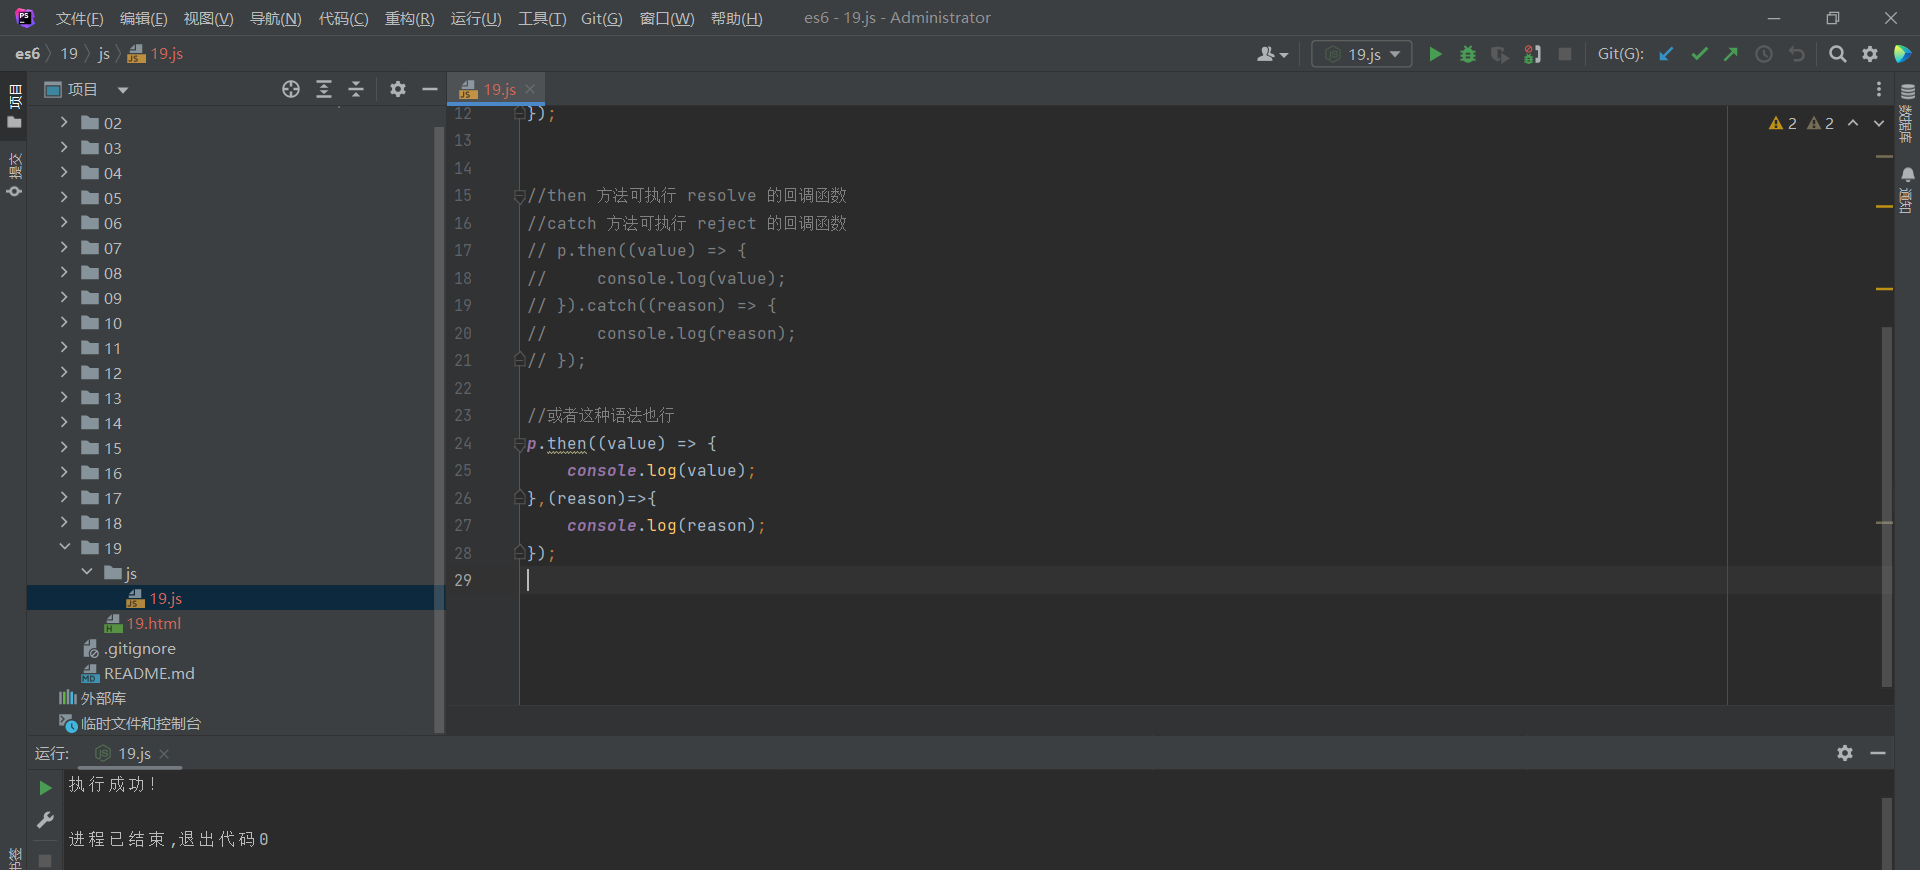Click warnings count indicator in editor

click(x=1801, y=123)
